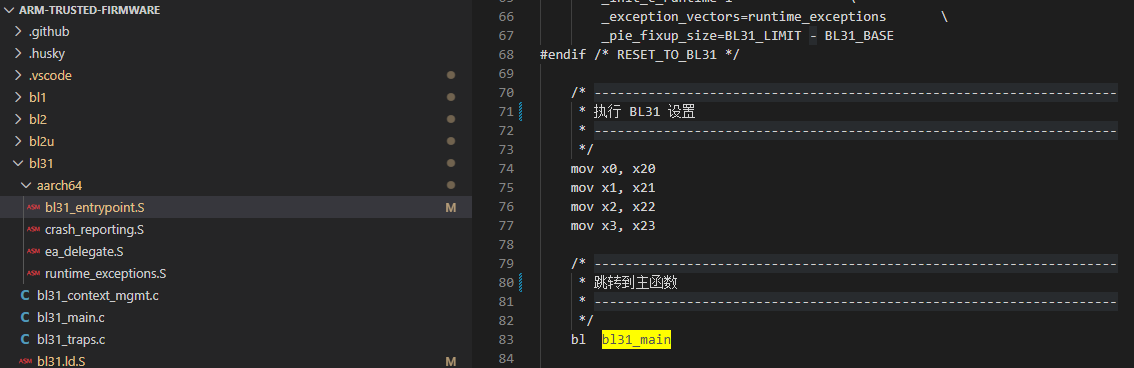
Task: Open bl31_context_mgmt.c file
Action: pos(98,295)
